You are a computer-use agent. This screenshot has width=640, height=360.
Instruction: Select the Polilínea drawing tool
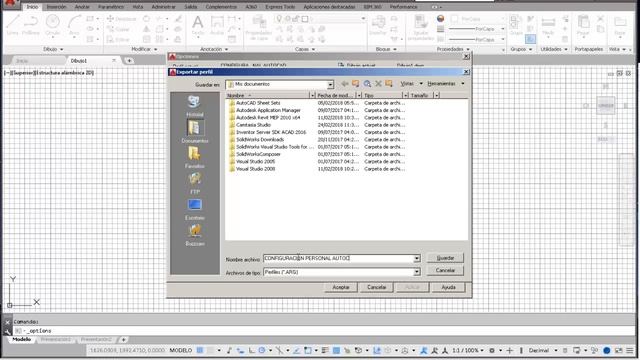31,25
